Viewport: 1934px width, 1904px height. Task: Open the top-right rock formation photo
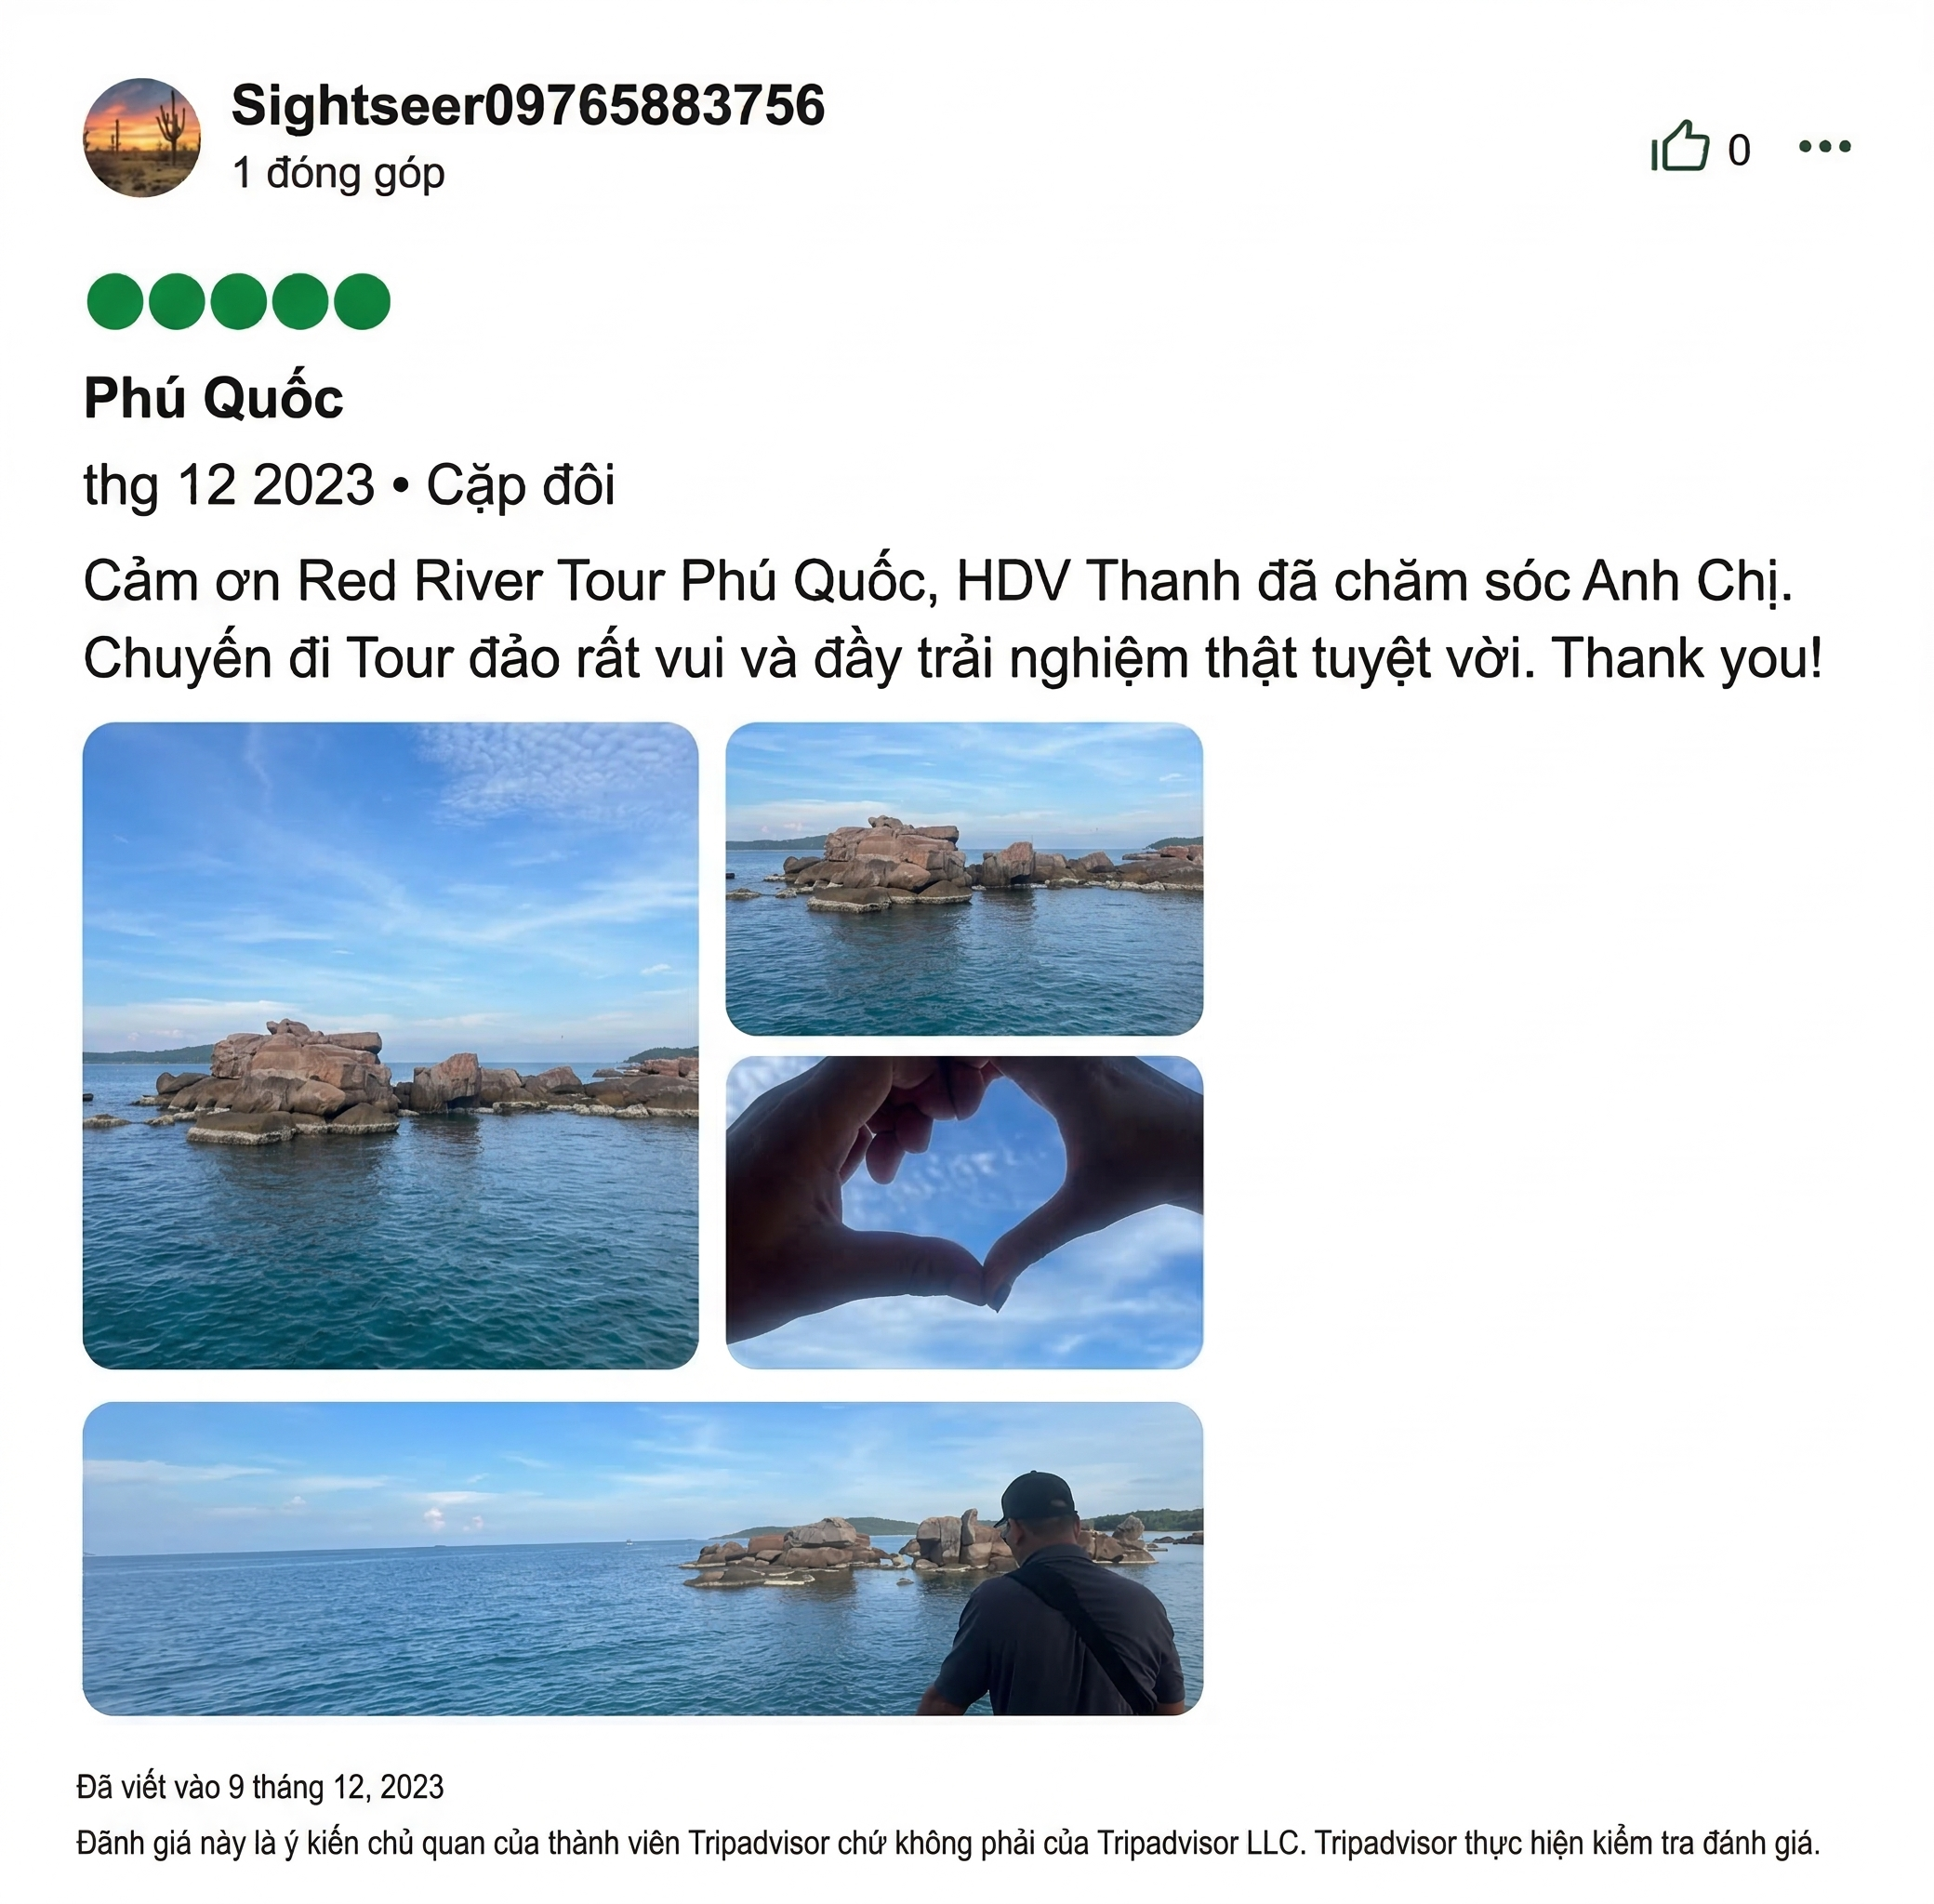point(964,878)
